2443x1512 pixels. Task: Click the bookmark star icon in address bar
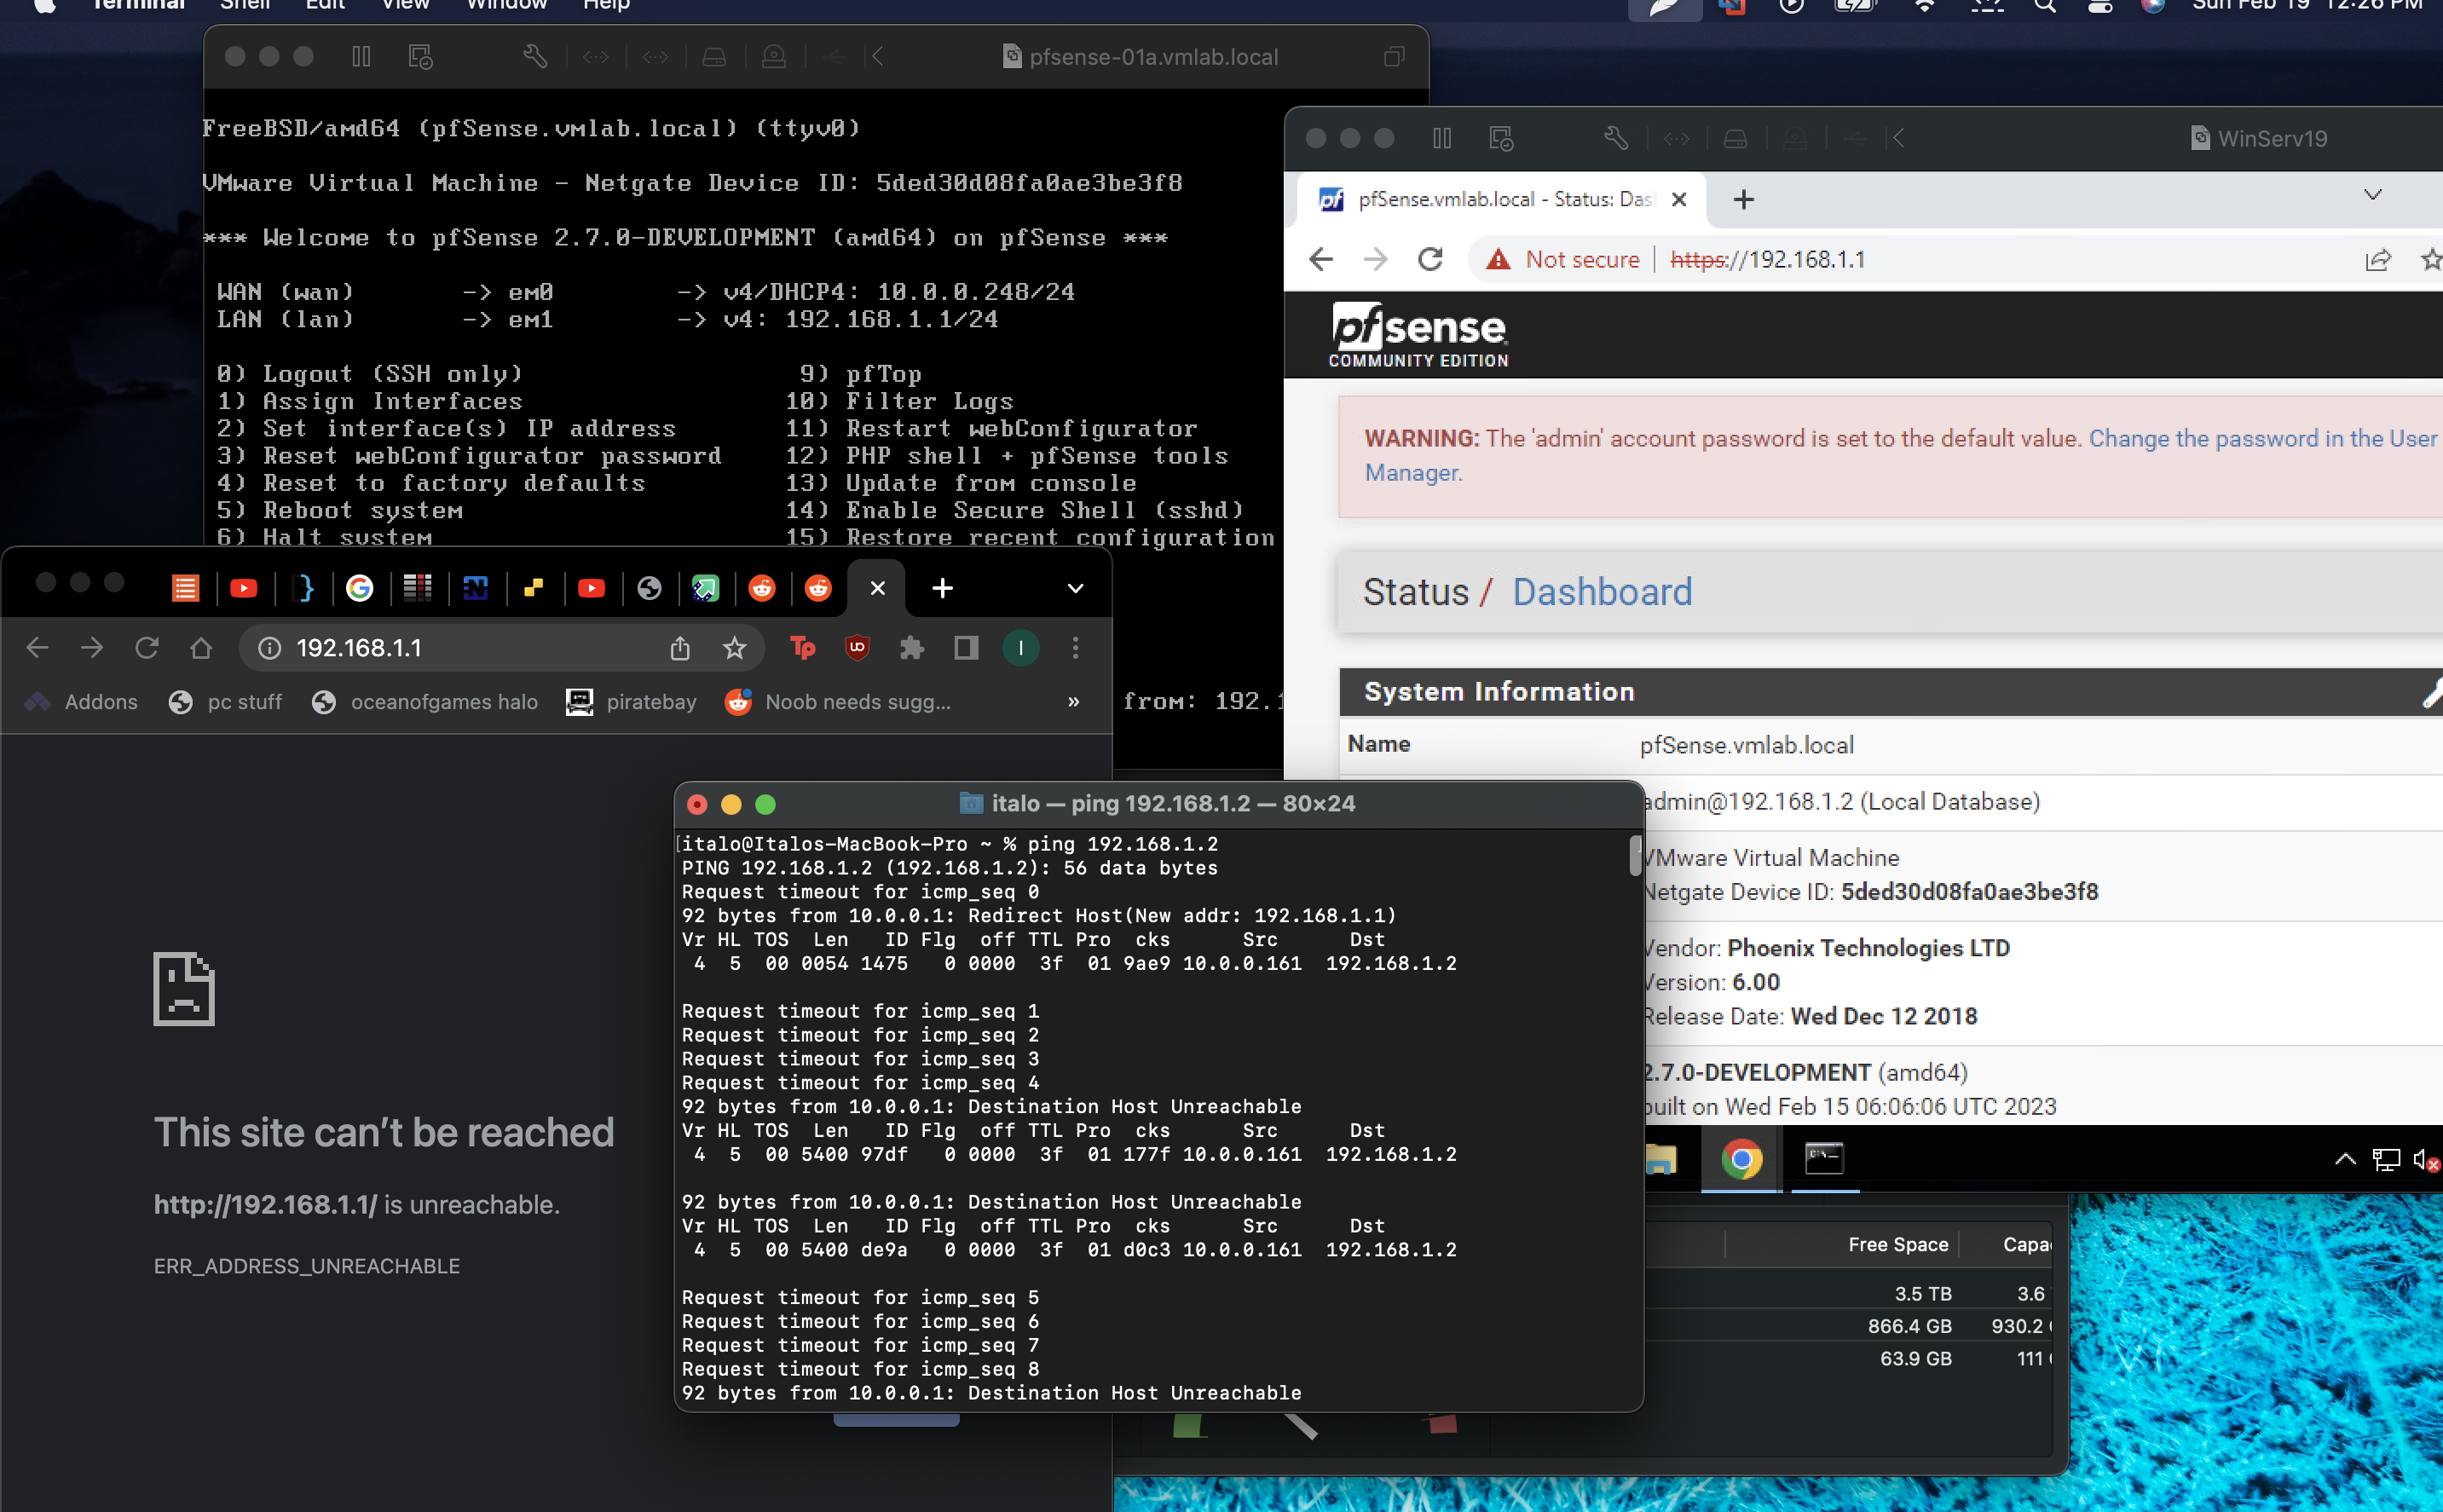(735, 647)
